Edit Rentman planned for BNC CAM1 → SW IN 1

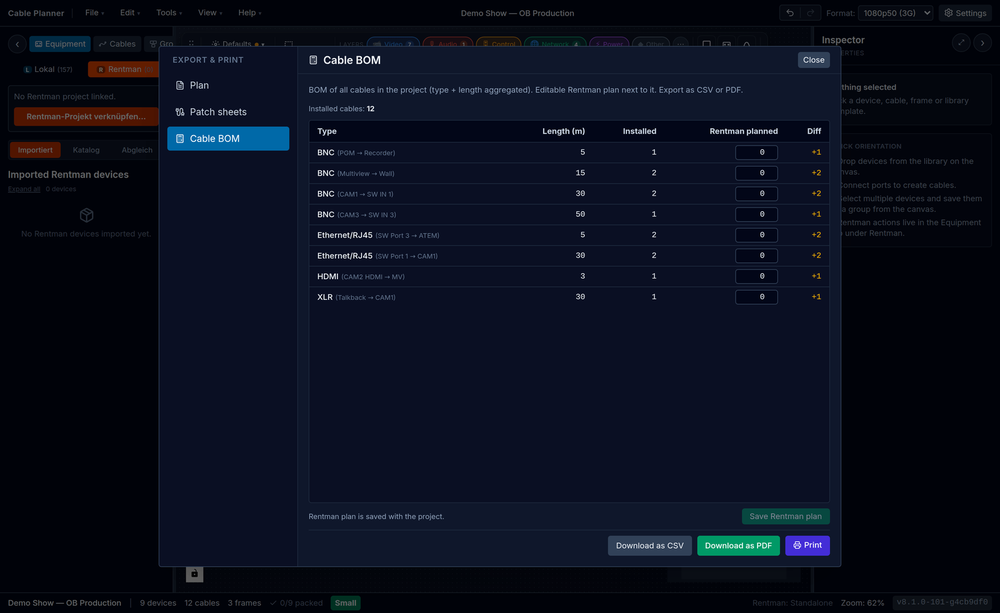[756, 194]
